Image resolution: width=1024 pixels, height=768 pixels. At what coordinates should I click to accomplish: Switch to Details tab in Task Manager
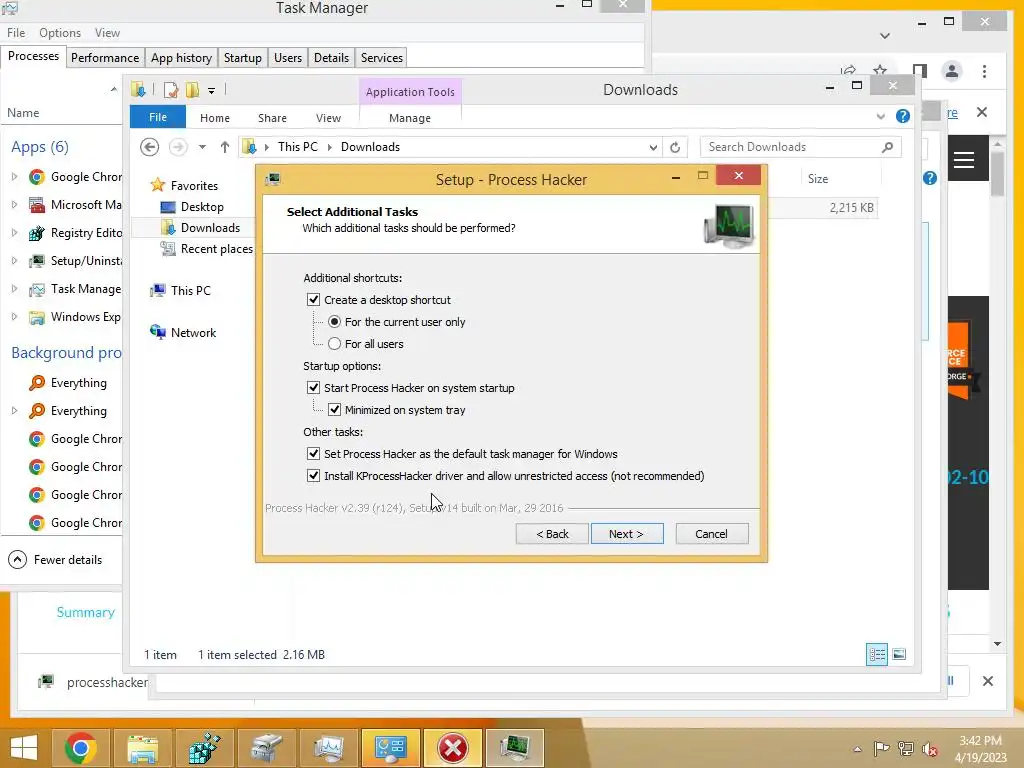[x=331, y=57]
